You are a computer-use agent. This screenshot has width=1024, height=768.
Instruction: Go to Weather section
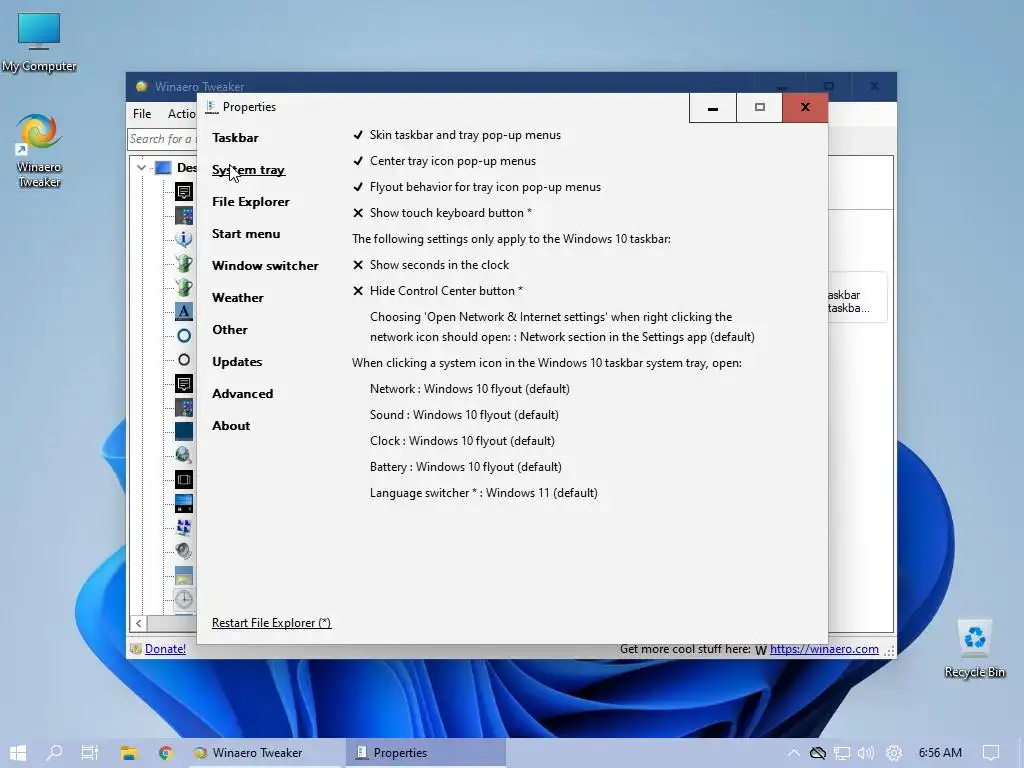(x=238, y=298)
